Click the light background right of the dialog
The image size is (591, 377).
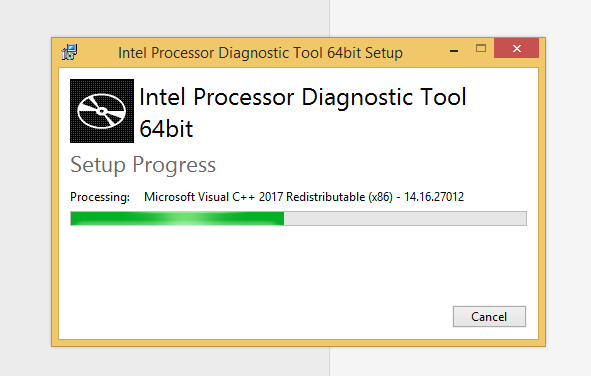(568, 188)
